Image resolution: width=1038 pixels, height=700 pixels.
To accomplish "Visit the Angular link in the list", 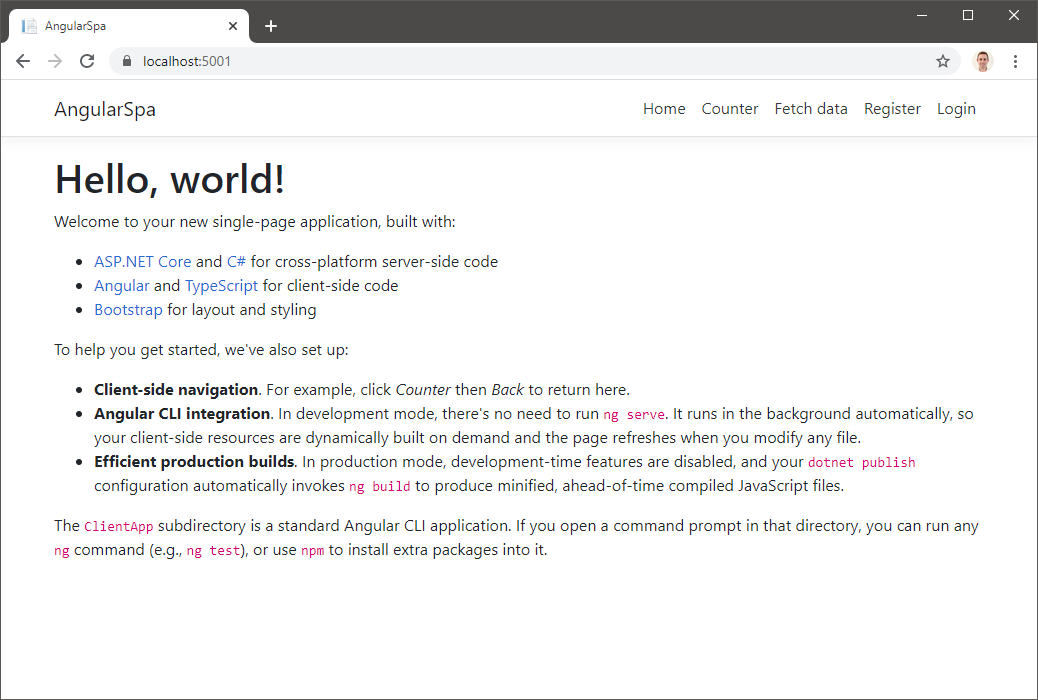I will tap(121, 285).
